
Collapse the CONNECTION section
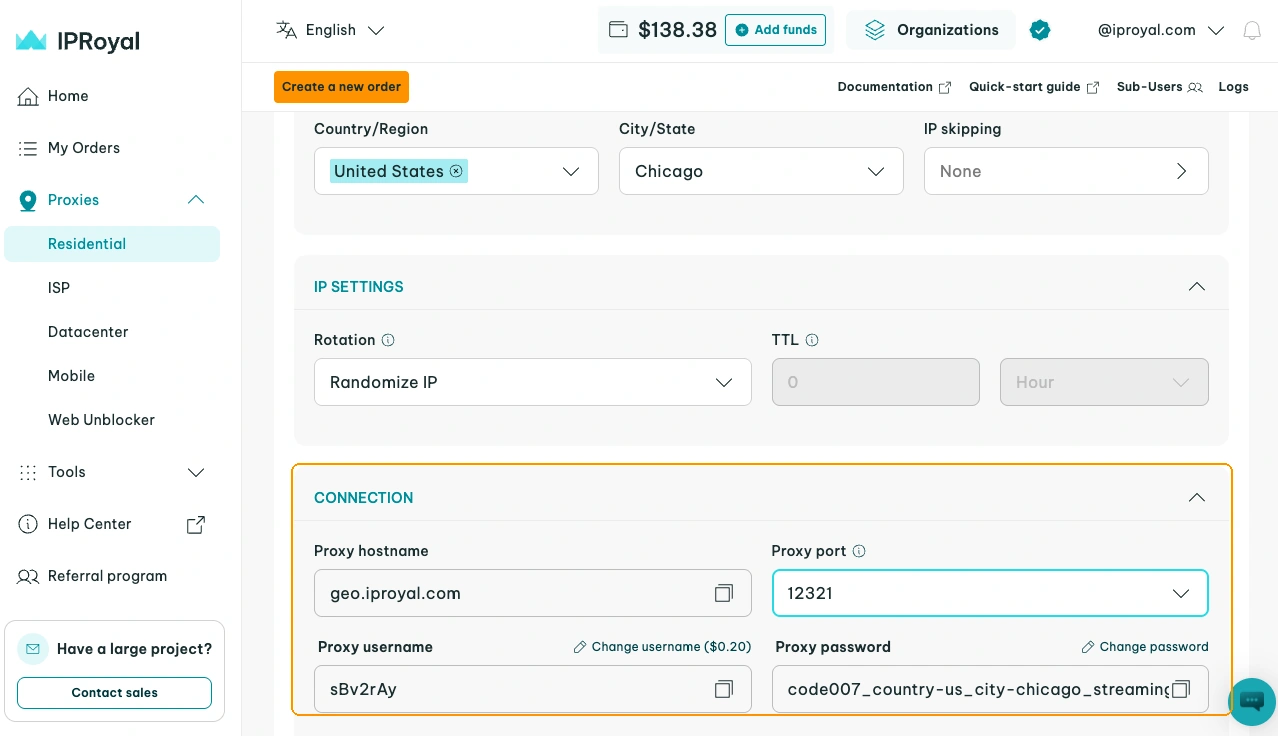click(x=1196, y=498)
